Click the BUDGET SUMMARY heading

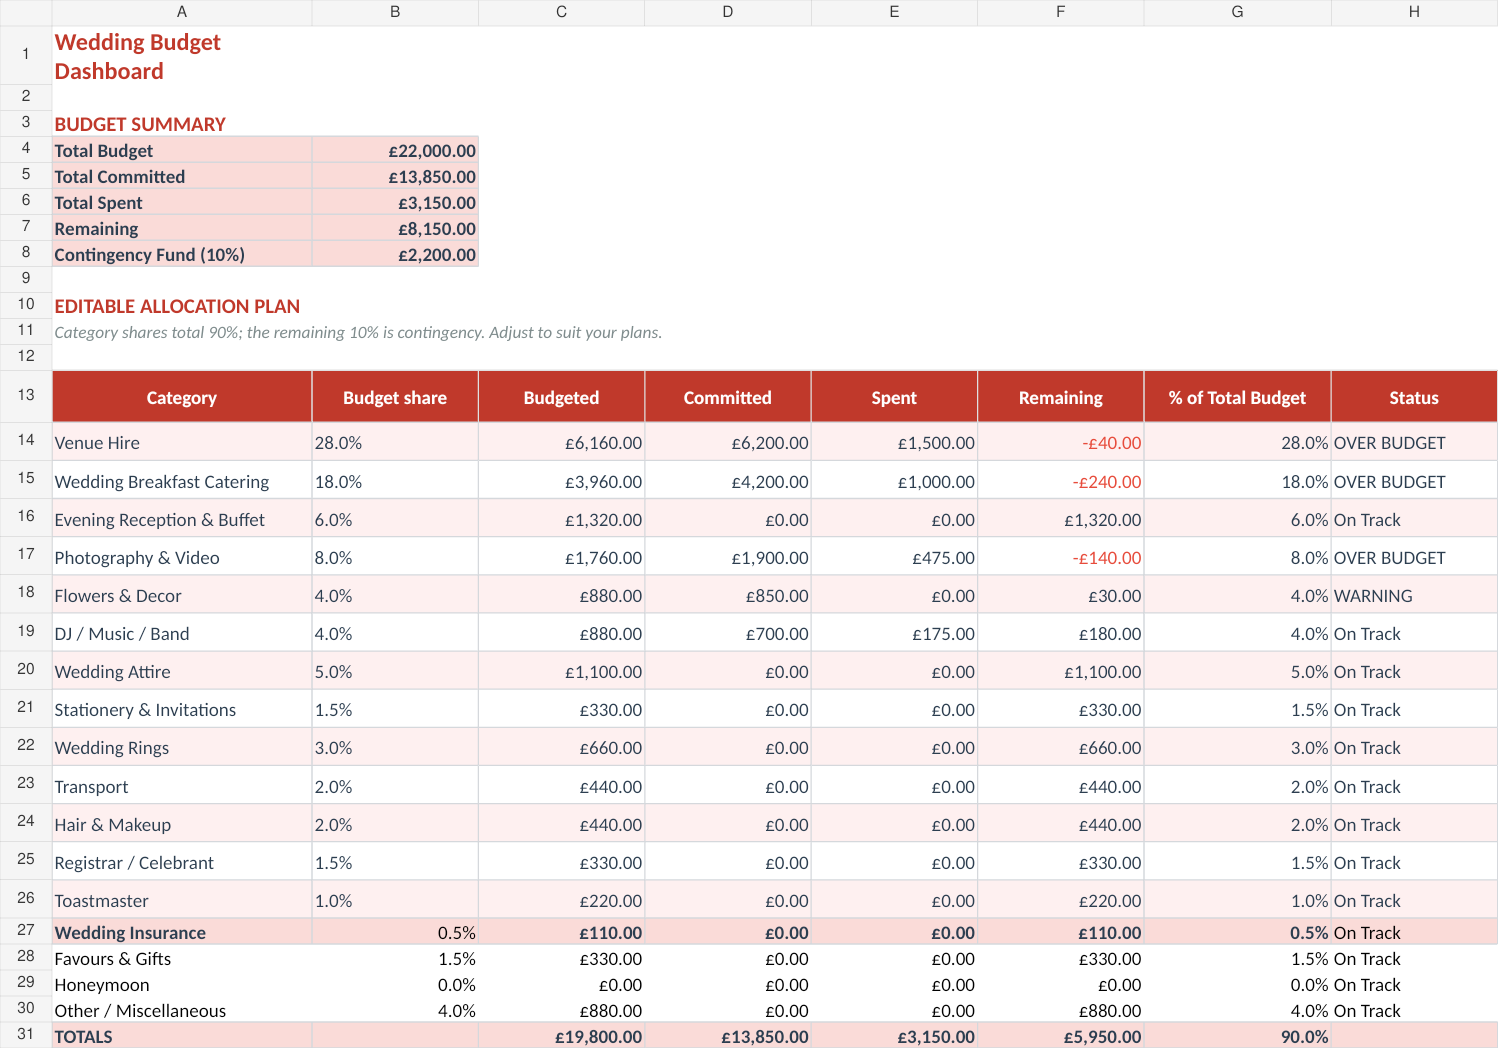coord(140,124)
